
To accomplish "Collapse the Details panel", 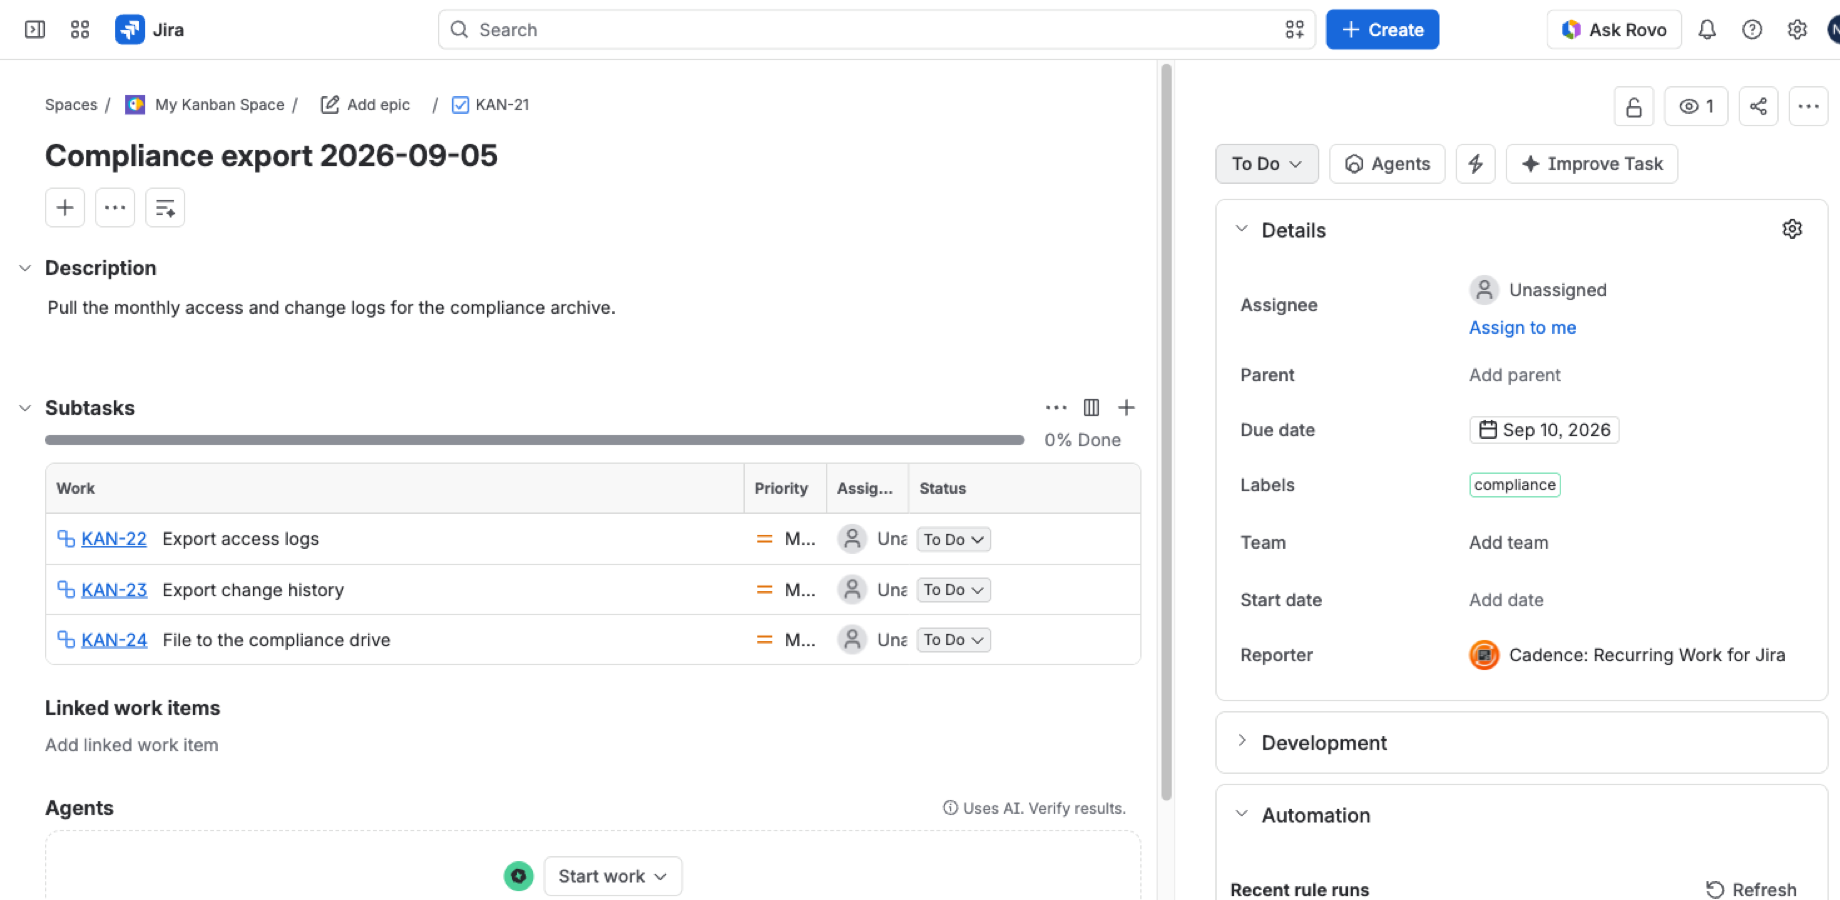I will [1242, 229].
